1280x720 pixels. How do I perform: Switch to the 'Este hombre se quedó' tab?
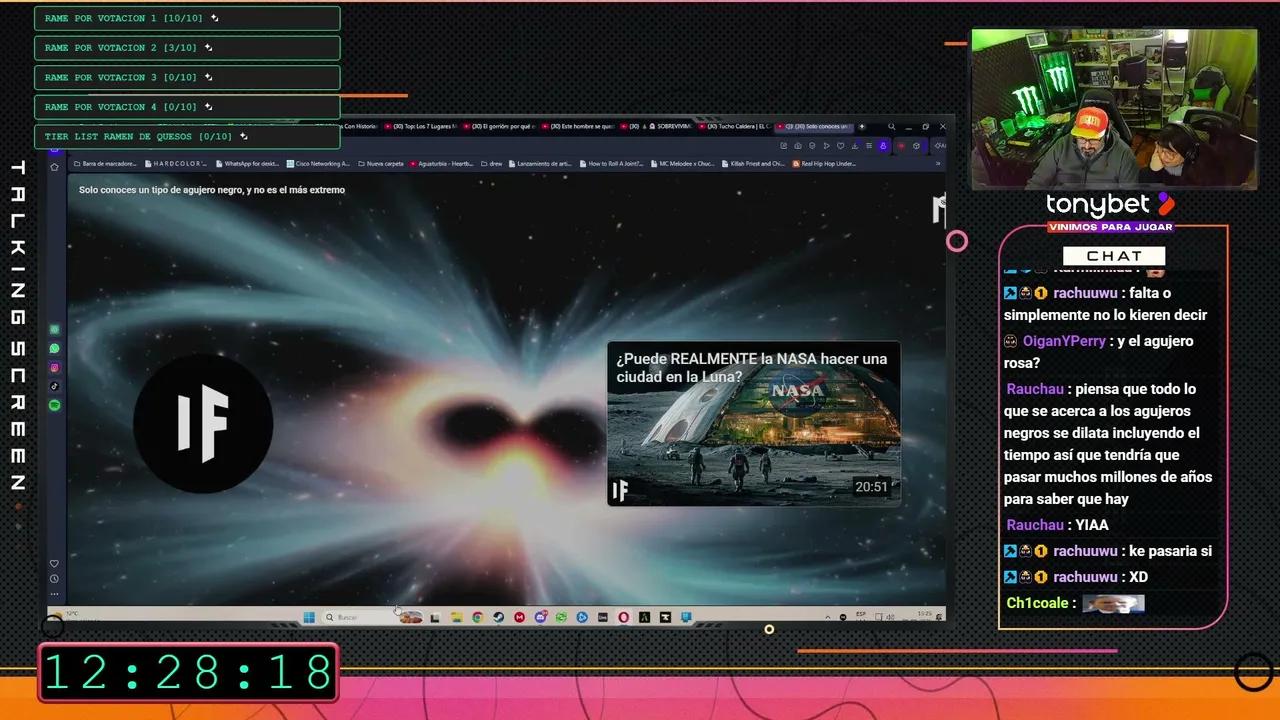click(x=578, y=127)
